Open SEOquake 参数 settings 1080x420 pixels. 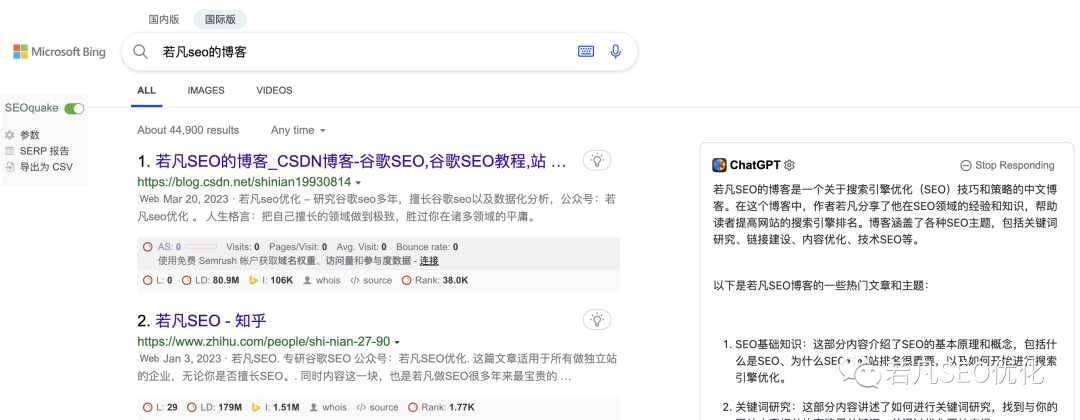30,135
